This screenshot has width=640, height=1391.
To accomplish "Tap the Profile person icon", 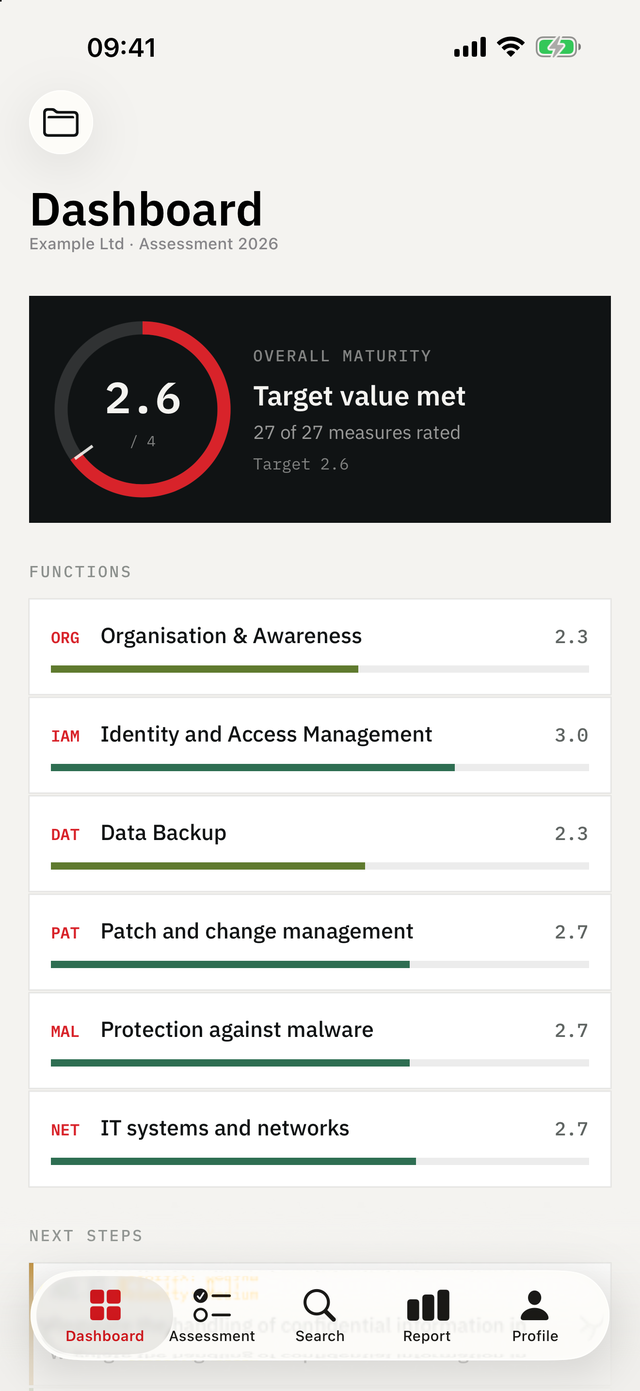I will coord(535,1305).
